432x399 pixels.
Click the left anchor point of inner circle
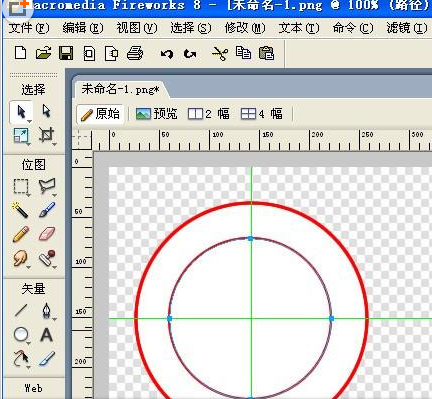coord(169,319)
